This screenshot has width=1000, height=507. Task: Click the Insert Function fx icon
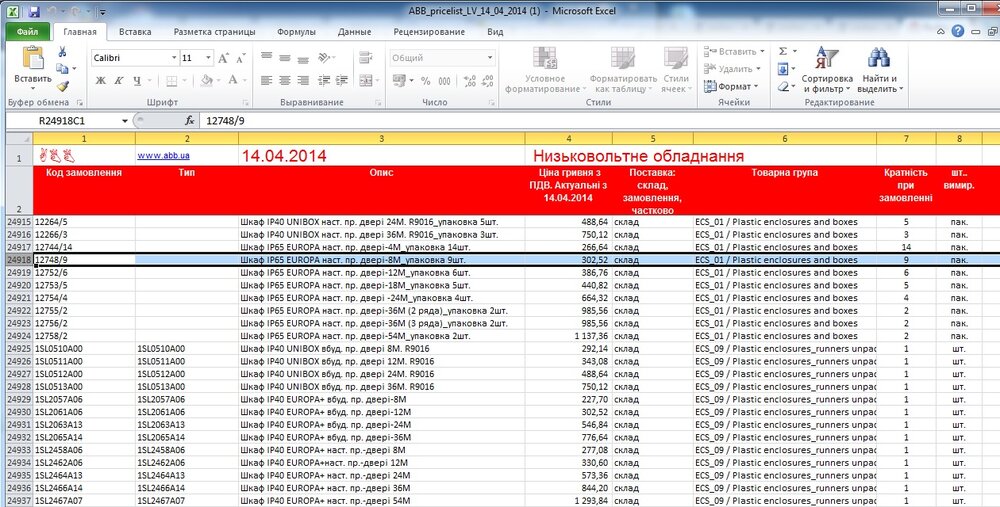coord(189,120)
